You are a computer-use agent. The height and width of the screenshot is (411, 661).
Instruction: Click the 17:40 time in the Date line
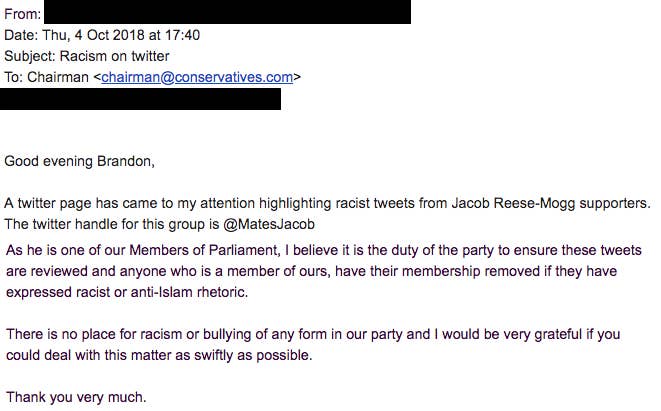(x=182, y=35)
